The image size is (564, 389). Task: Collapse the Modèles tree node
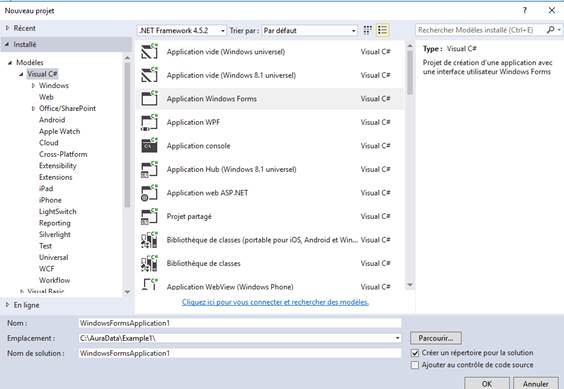pyautogui.click(x=10, y=63)
